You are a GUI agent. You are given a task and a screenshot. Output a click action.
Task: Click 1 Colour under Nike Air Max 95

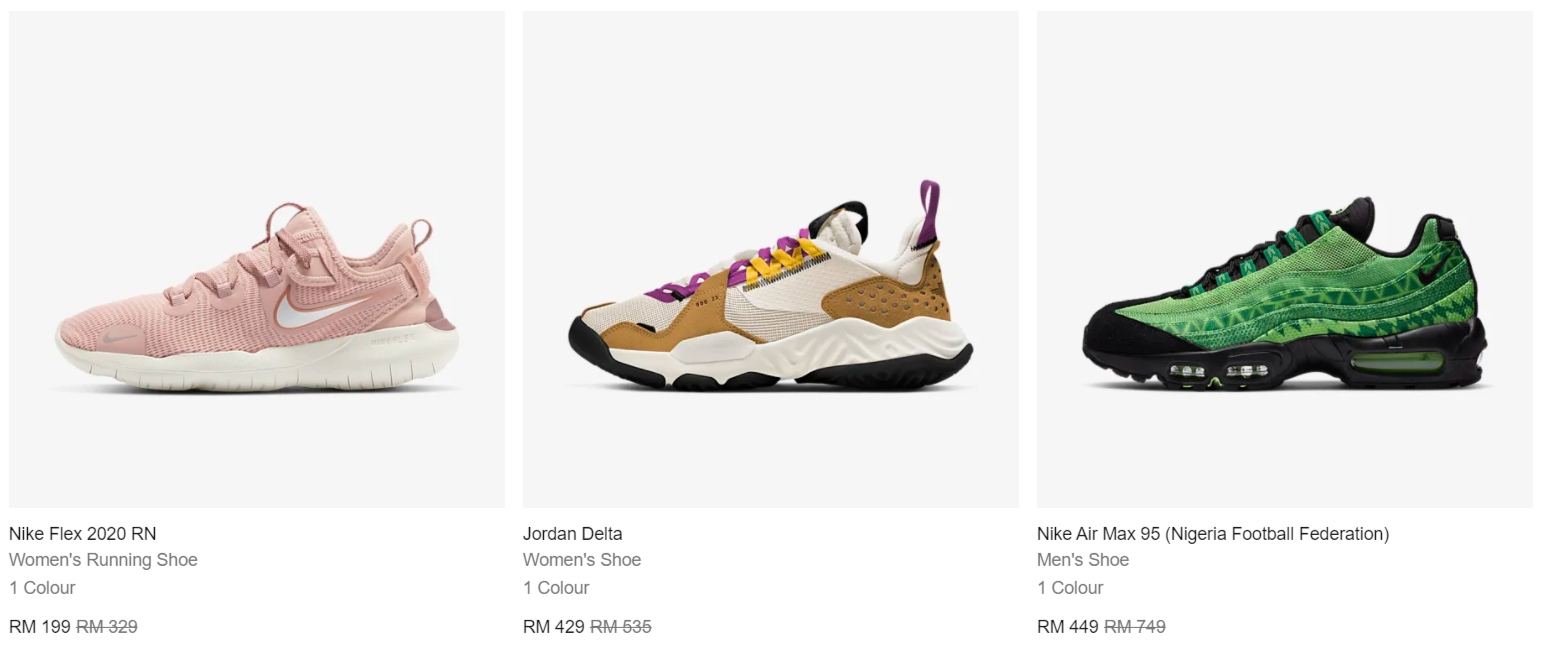coord(1070,588)
